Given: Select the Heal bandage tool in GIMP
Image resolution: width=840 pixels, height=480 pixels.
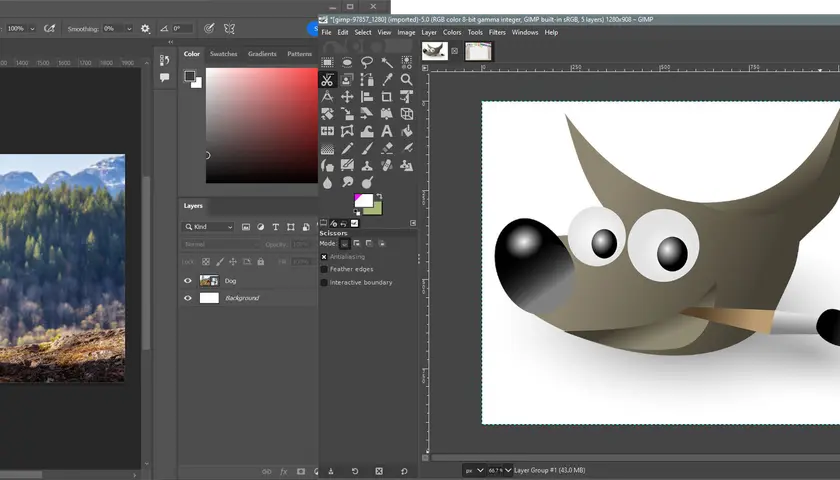Looking at the screenshot, I should [387, 166].
